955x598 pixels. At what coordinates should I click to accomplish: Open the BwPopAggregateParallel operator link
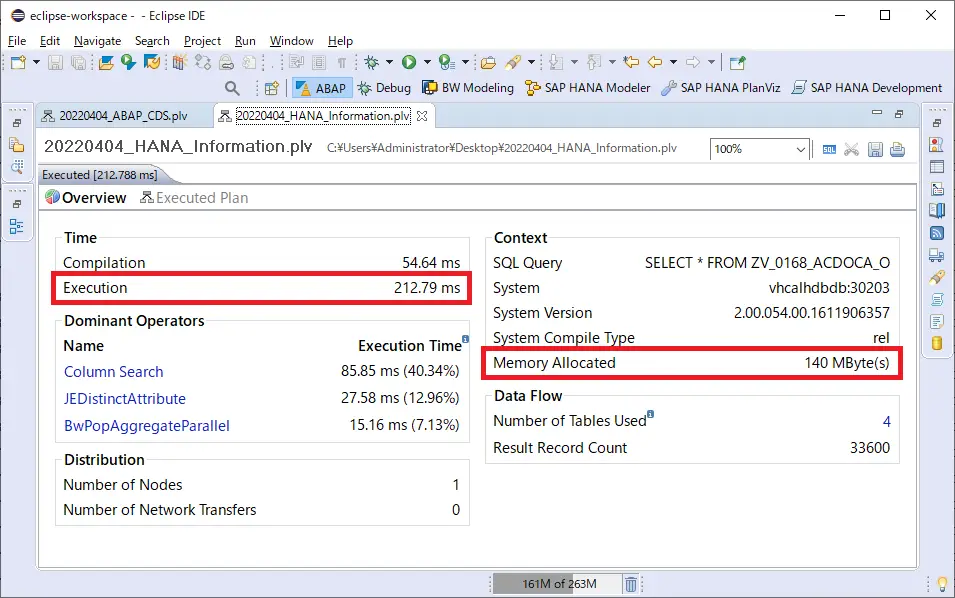tap(147, 426)
